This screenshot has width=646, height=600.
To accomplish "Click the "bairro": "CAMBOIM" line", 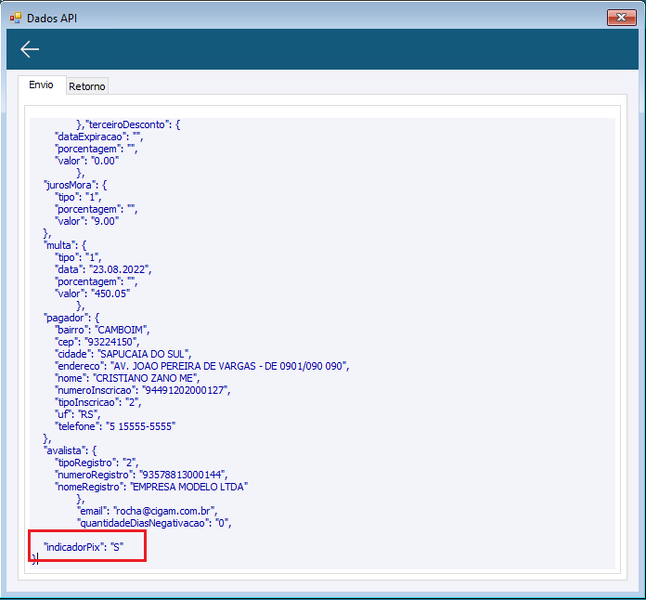I will (102, 330).
